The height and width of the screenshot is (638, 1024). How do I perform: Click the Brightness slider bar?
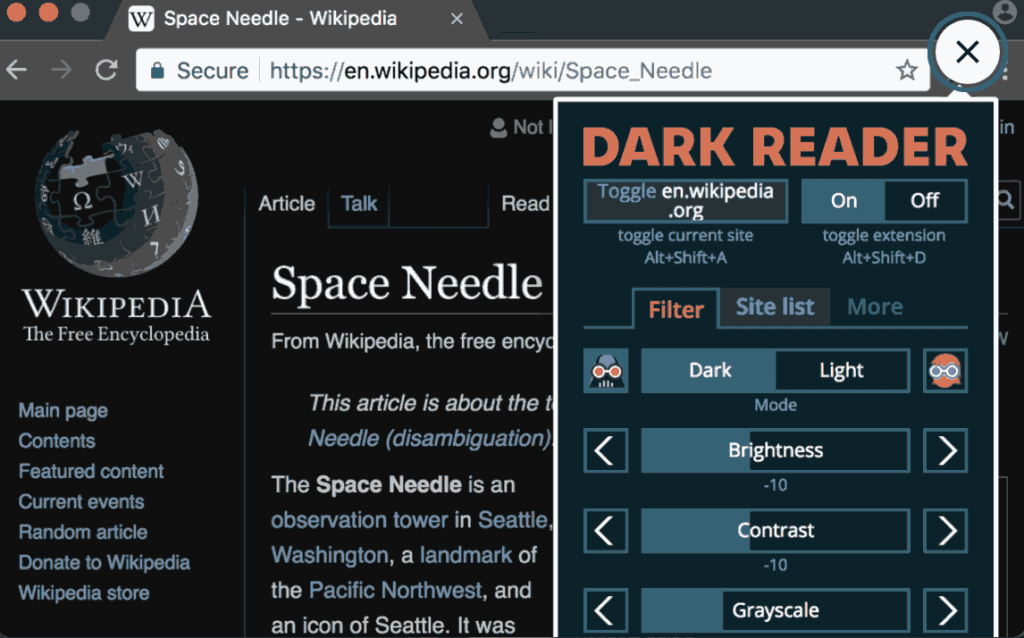tap(775, 451)
